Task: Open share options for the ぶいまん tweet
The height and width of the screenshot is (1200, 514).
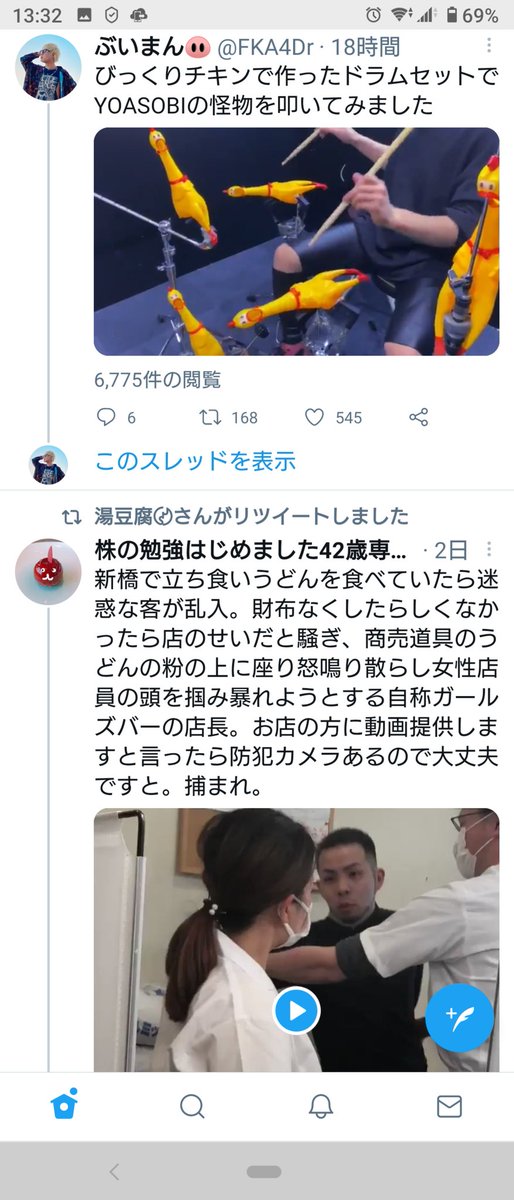Action: 420,417
